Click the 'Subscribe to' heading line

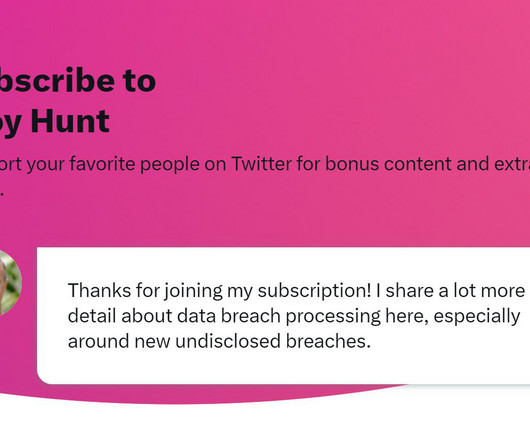[78, 80]
